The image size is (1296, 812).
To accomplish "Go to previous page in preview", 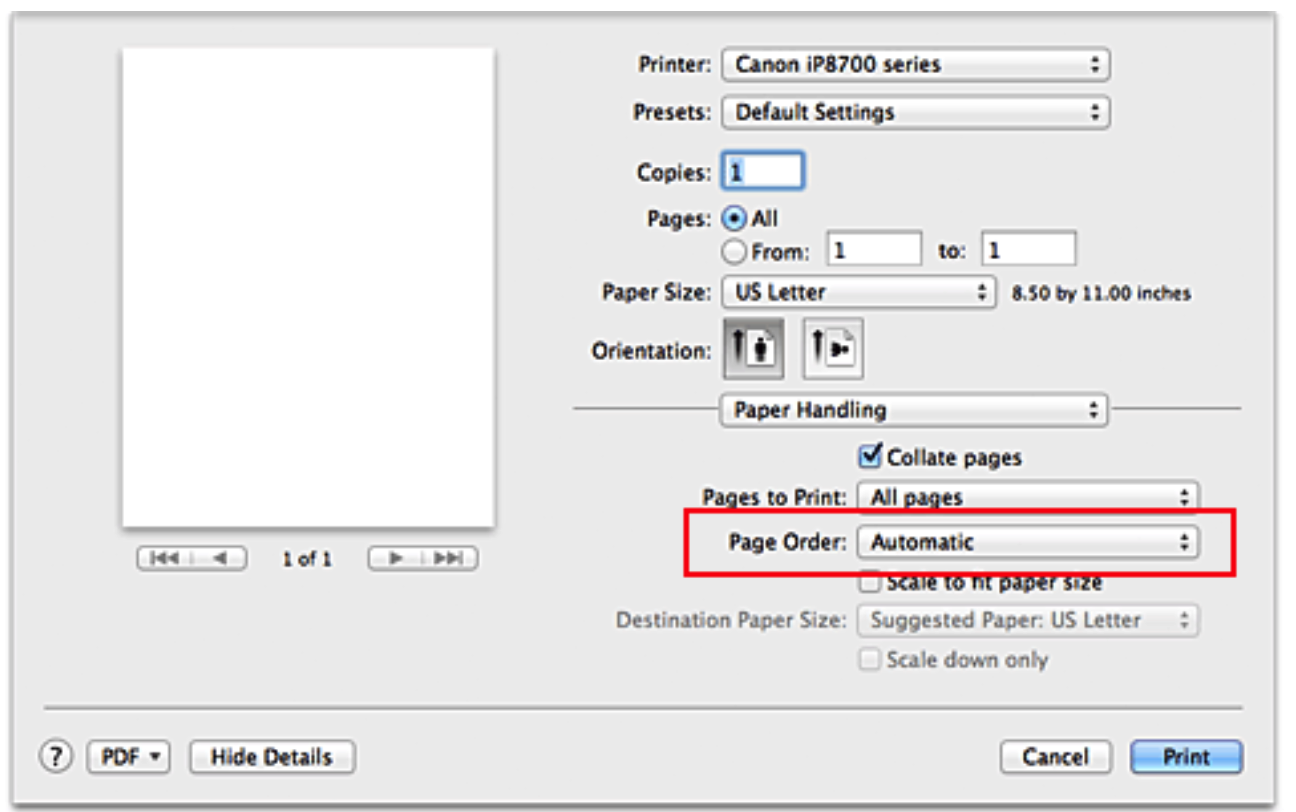I will (219, 558).
